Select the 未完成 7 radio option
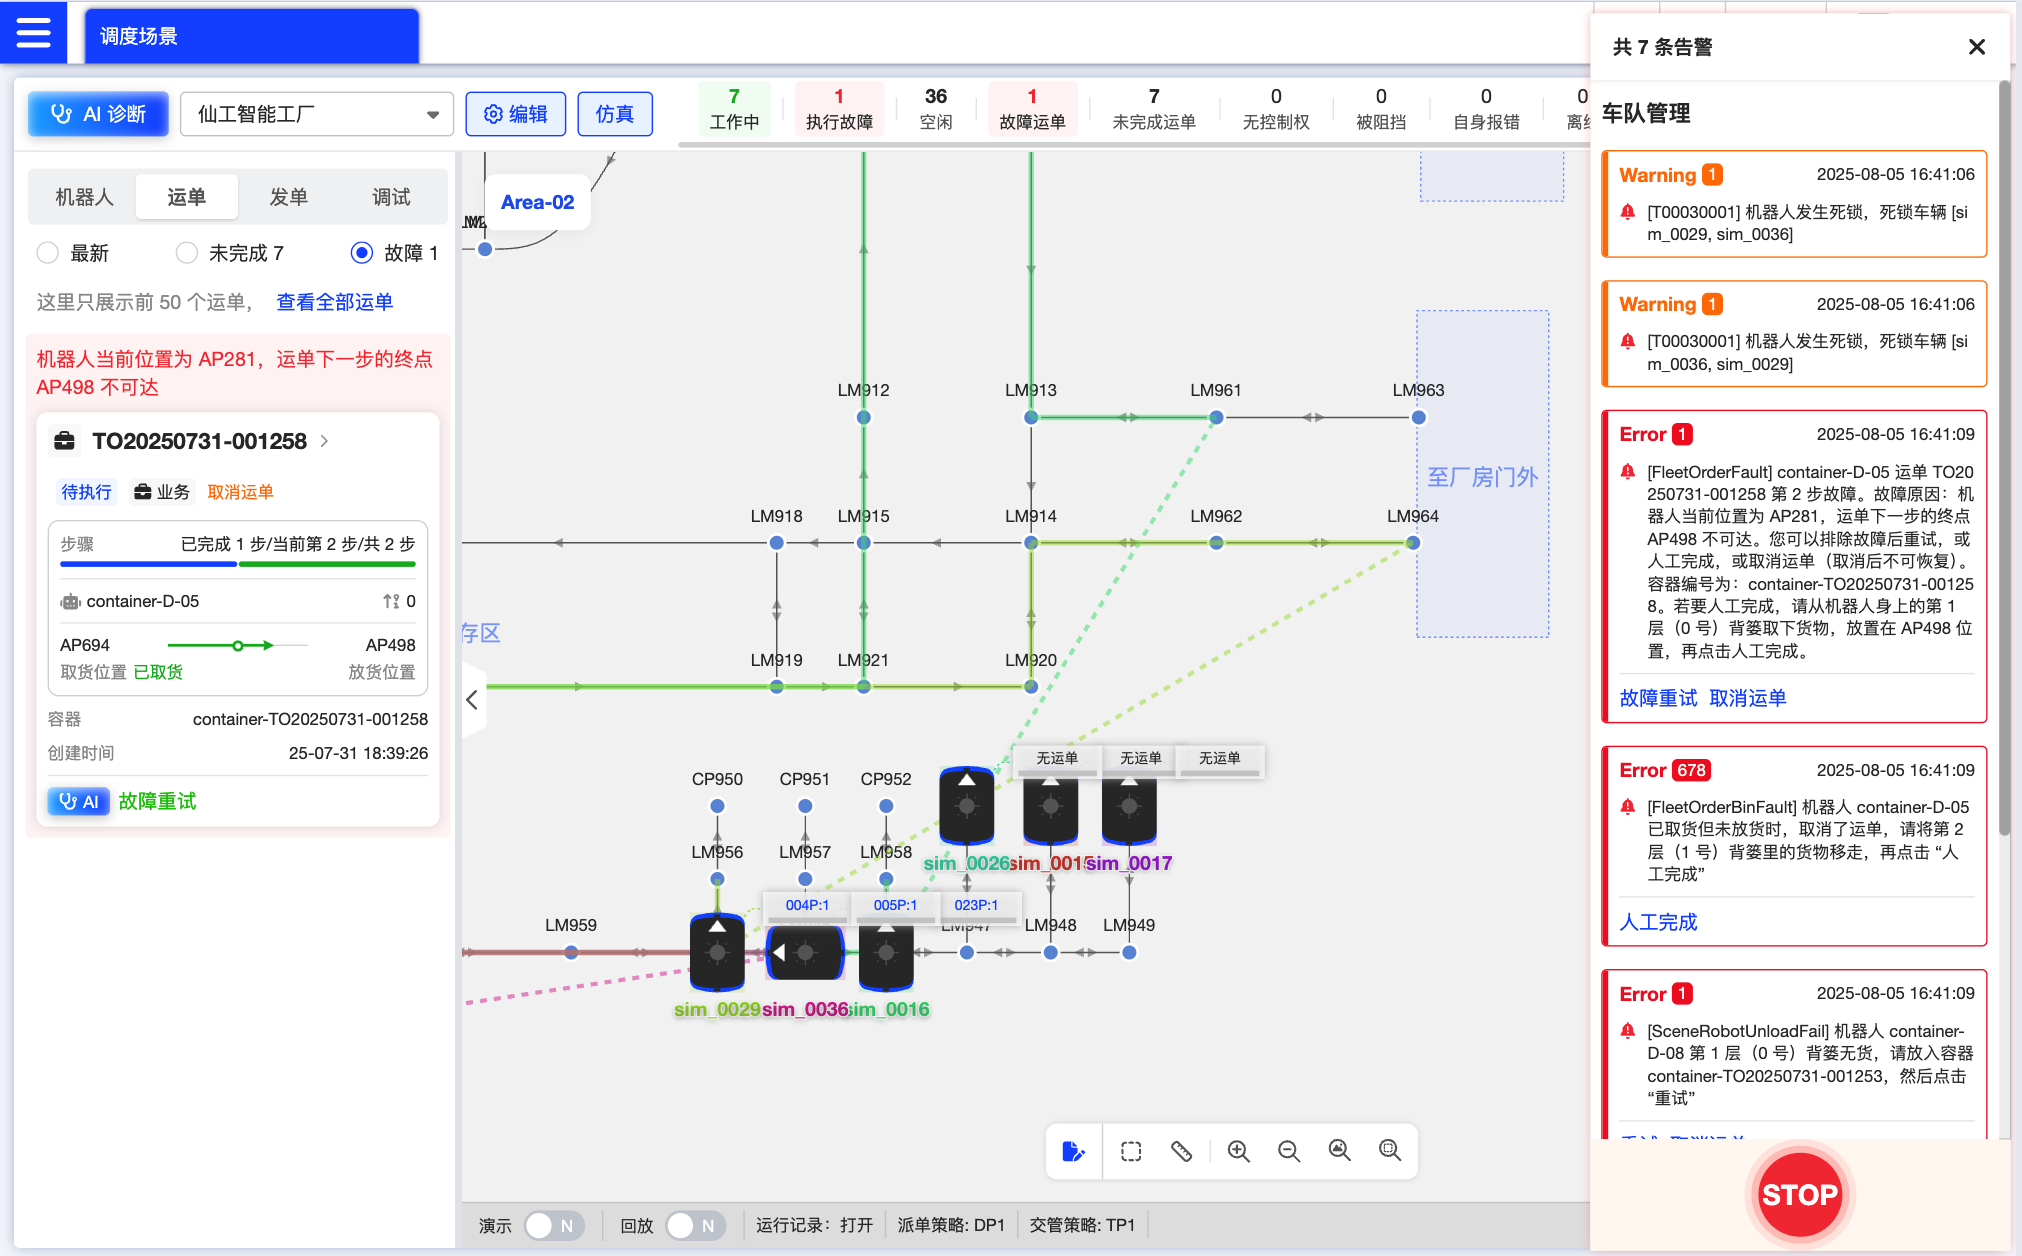Image resolution: width=2022 pixels, height=1256 pixels. [x=186, y=253]
